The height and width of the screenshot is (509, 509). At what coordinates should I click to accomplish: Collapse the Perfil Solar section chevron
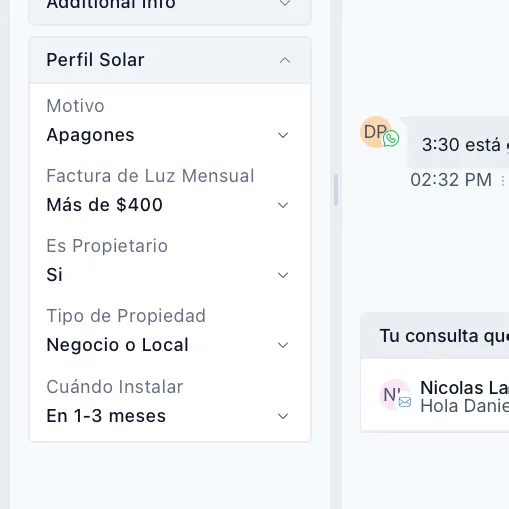coord(285,61)
